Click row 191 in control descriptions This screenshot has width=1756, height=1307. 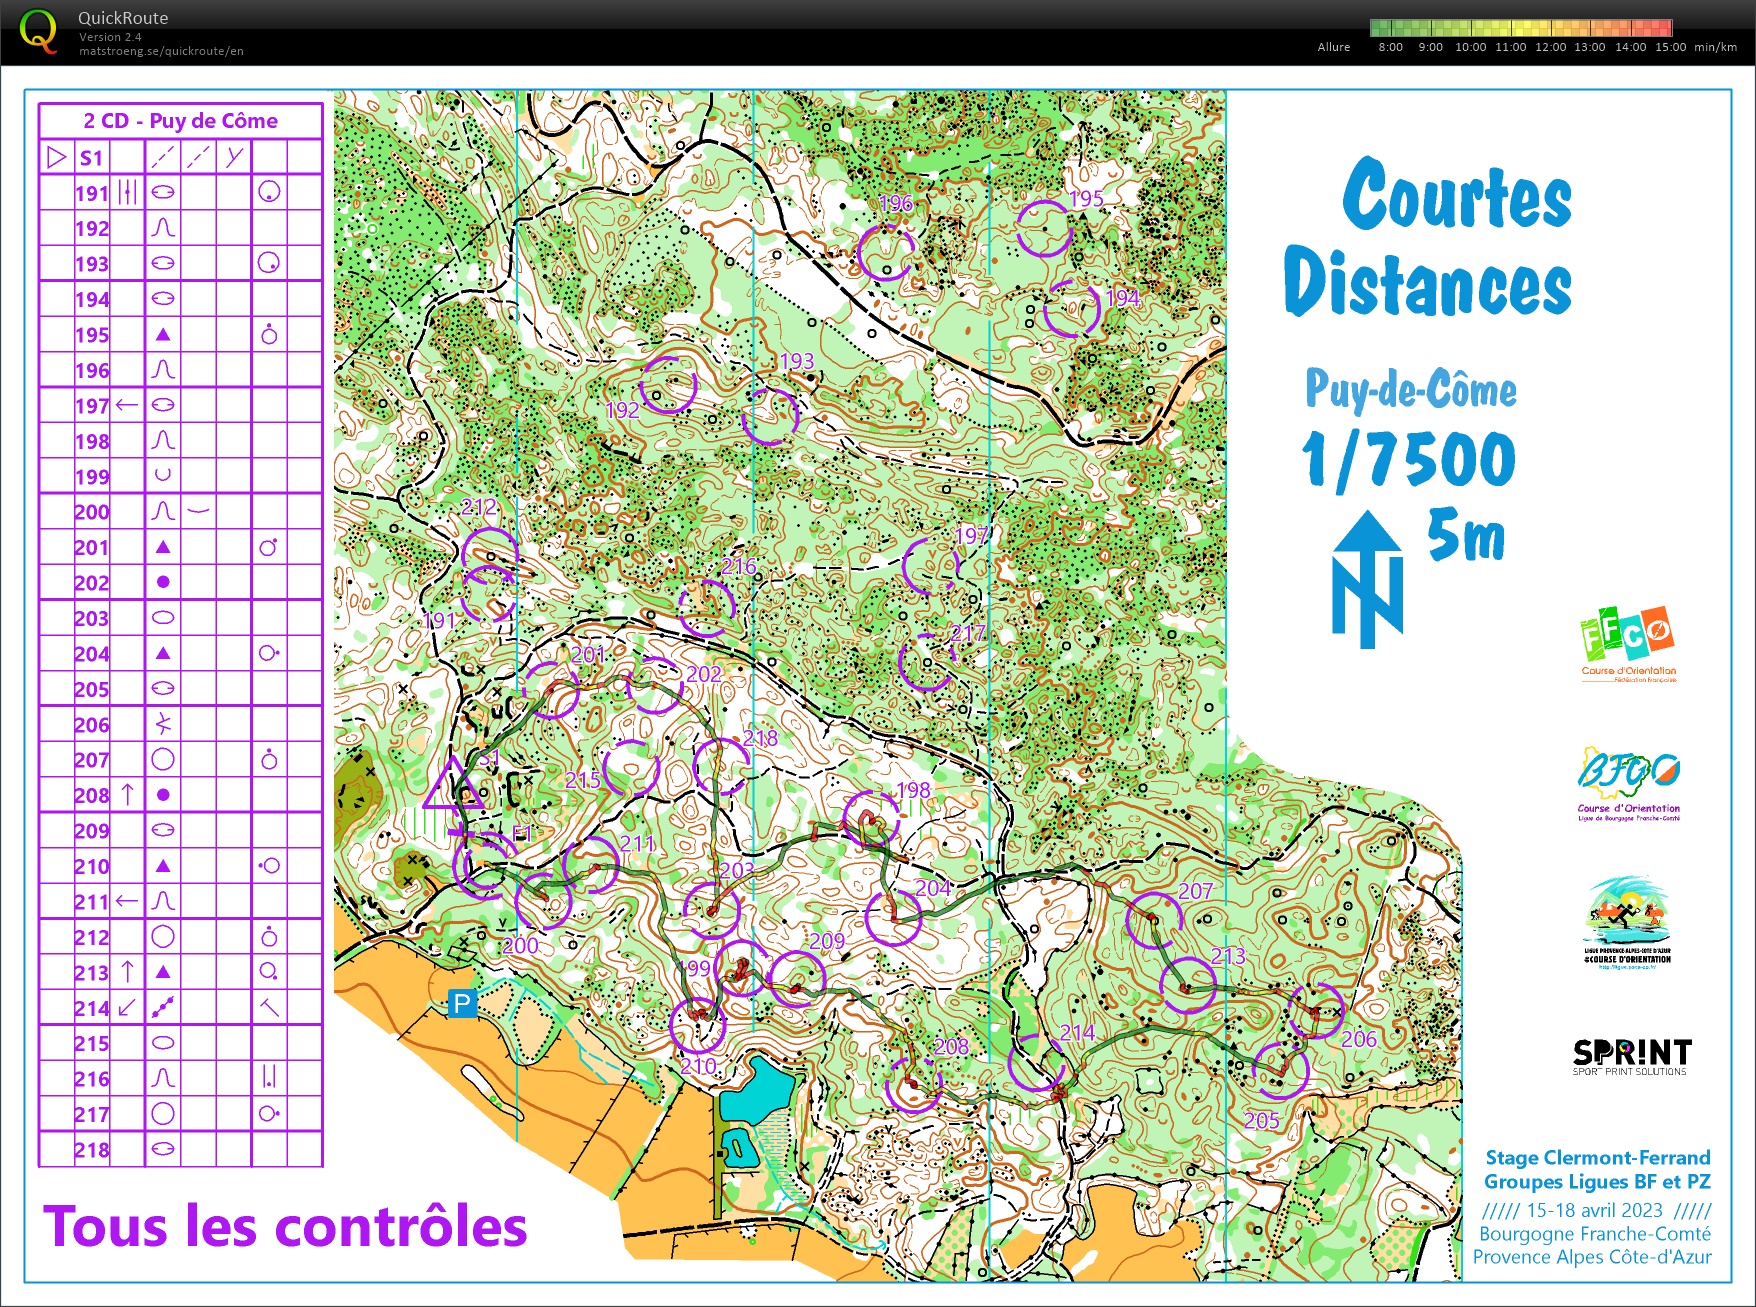click(x=181, y=192)
